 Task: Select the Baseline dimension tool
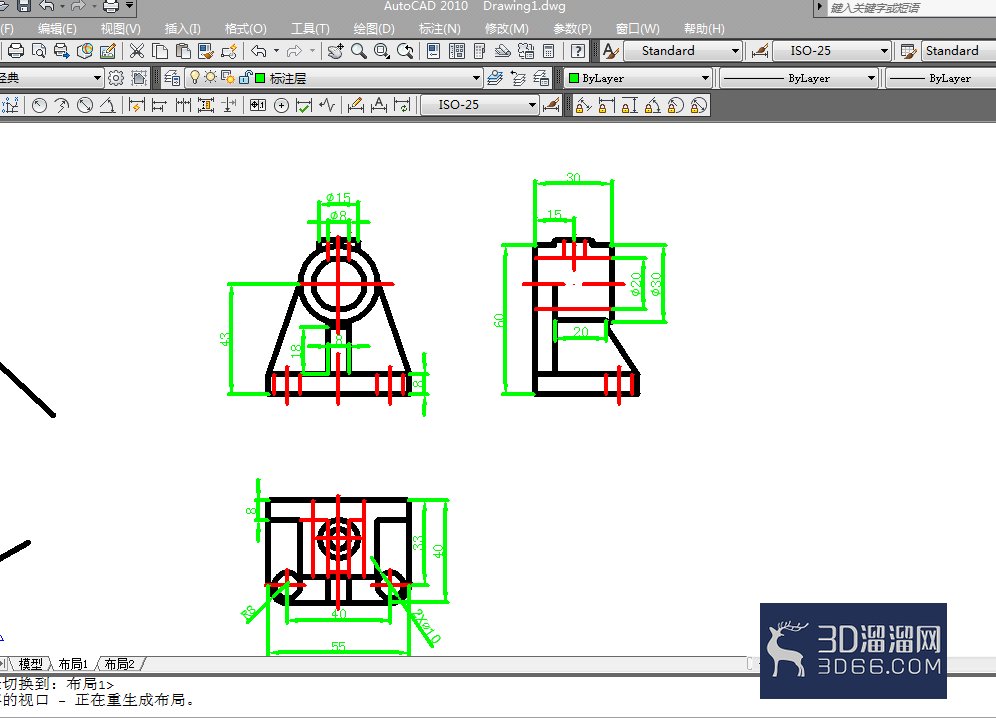[x=159, y=105]
